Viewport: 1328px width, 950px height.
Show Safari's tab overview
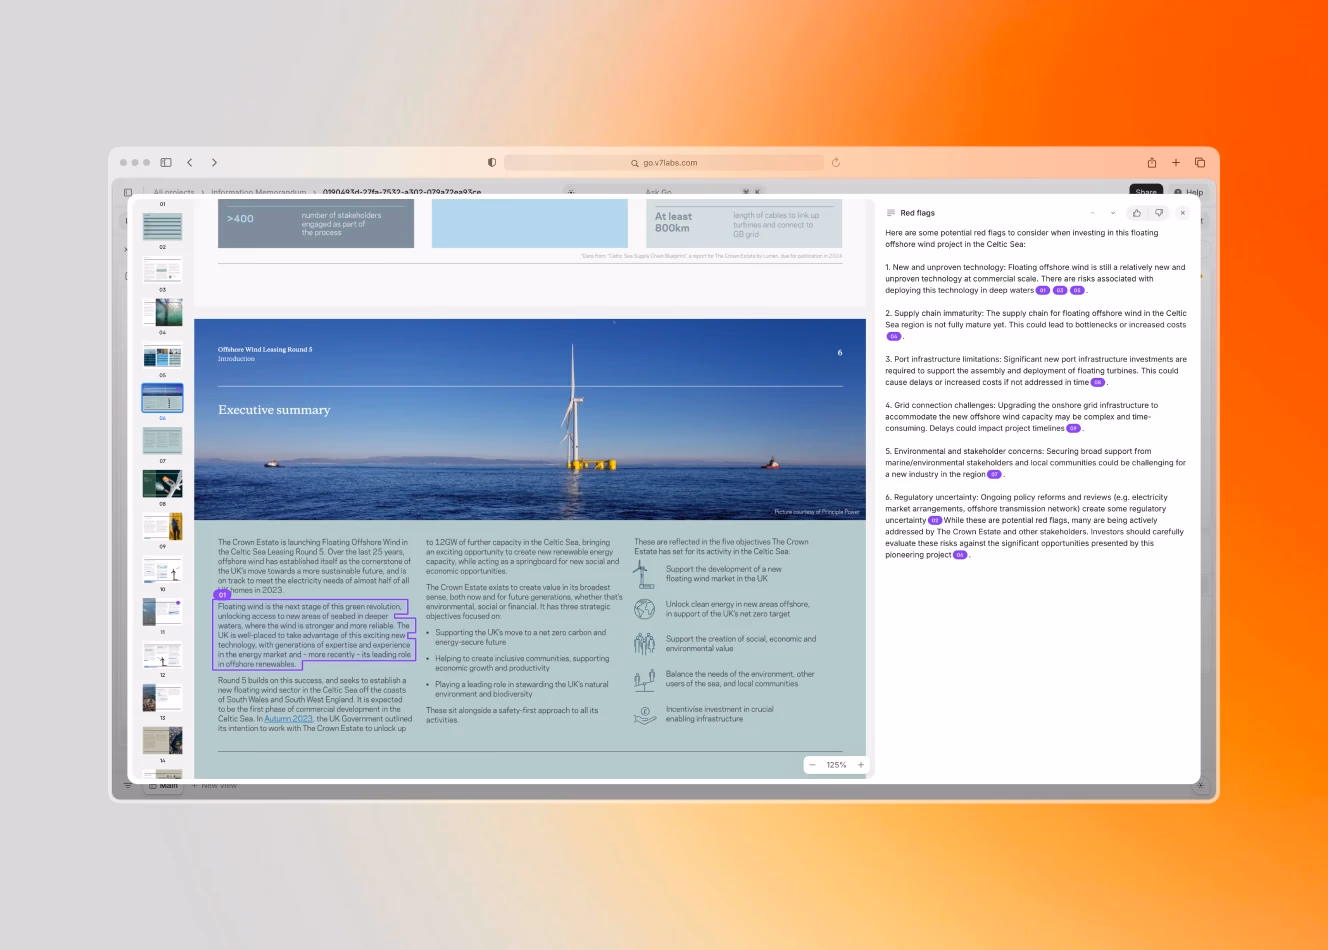point(1200,162)
